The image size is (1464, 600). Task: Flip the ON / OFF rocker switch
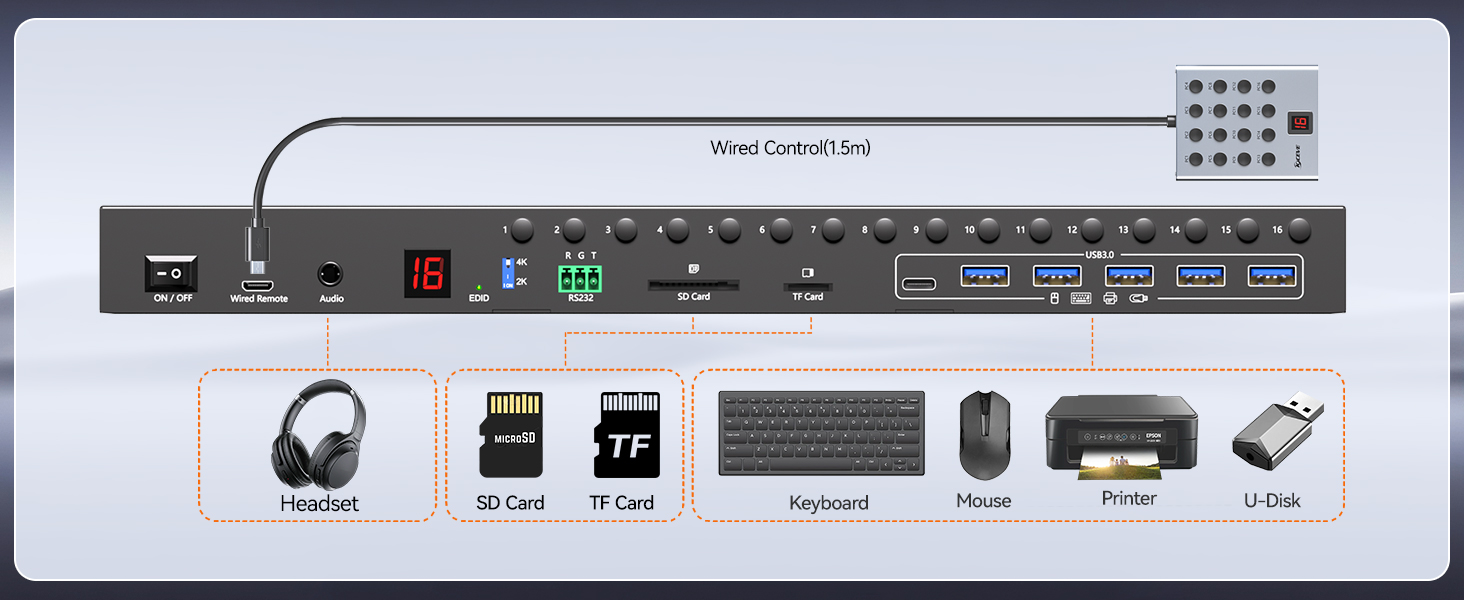[172, 272]
